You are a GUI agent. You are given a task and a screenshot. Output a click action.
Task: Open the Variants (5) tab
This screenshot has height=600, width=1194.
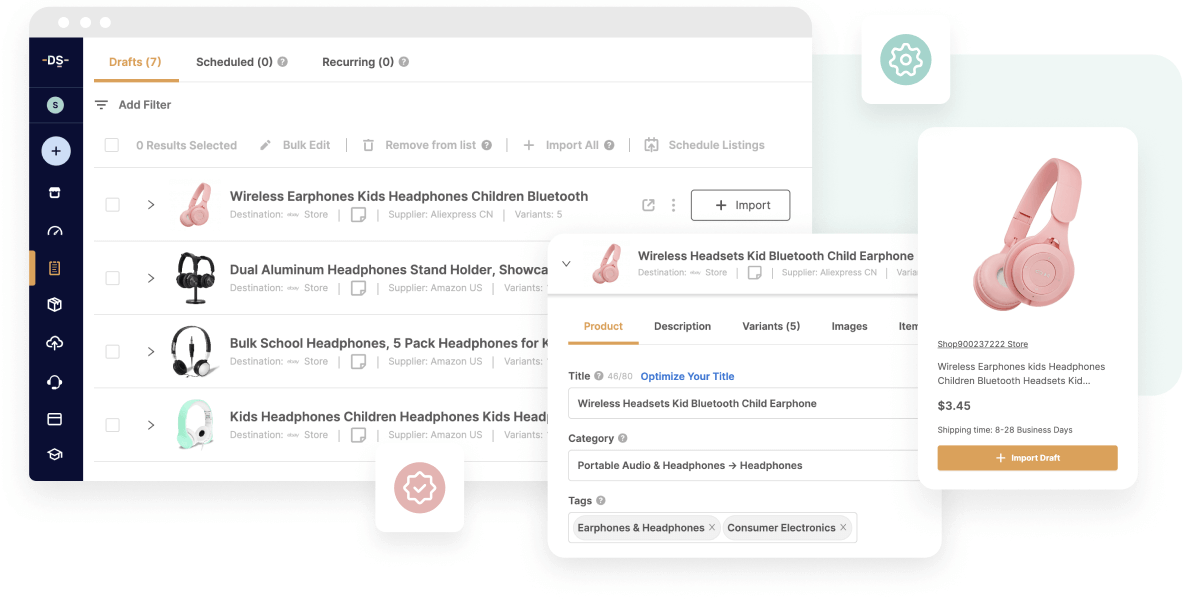(771, 326)
